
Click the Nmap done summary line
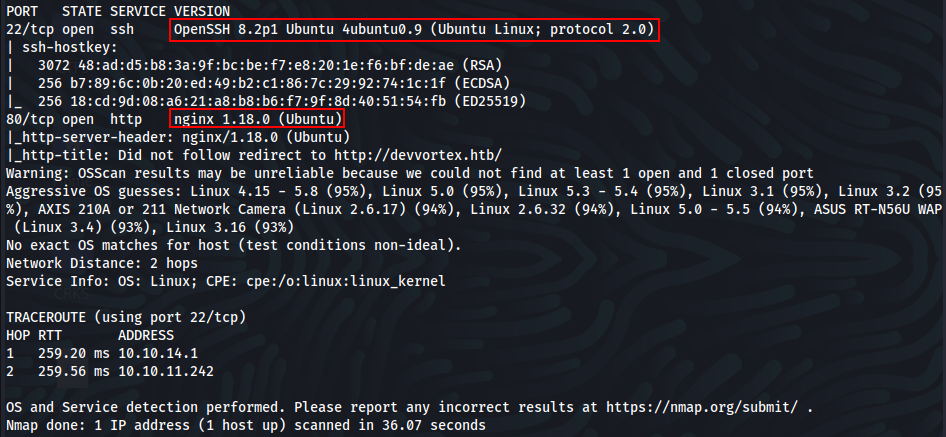[246, 425]
